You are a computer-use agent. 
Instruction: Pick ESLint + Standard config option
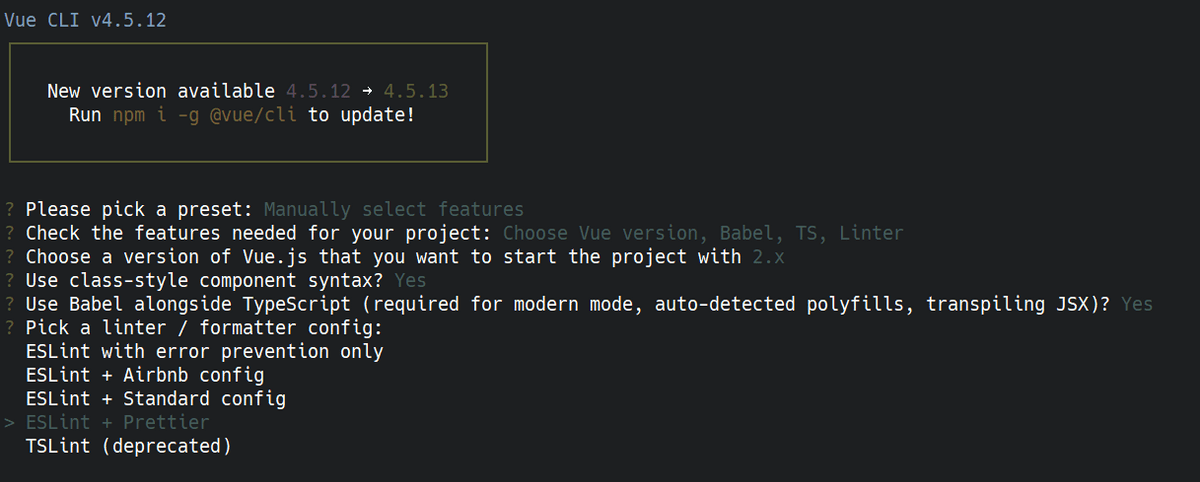point(155,398)
